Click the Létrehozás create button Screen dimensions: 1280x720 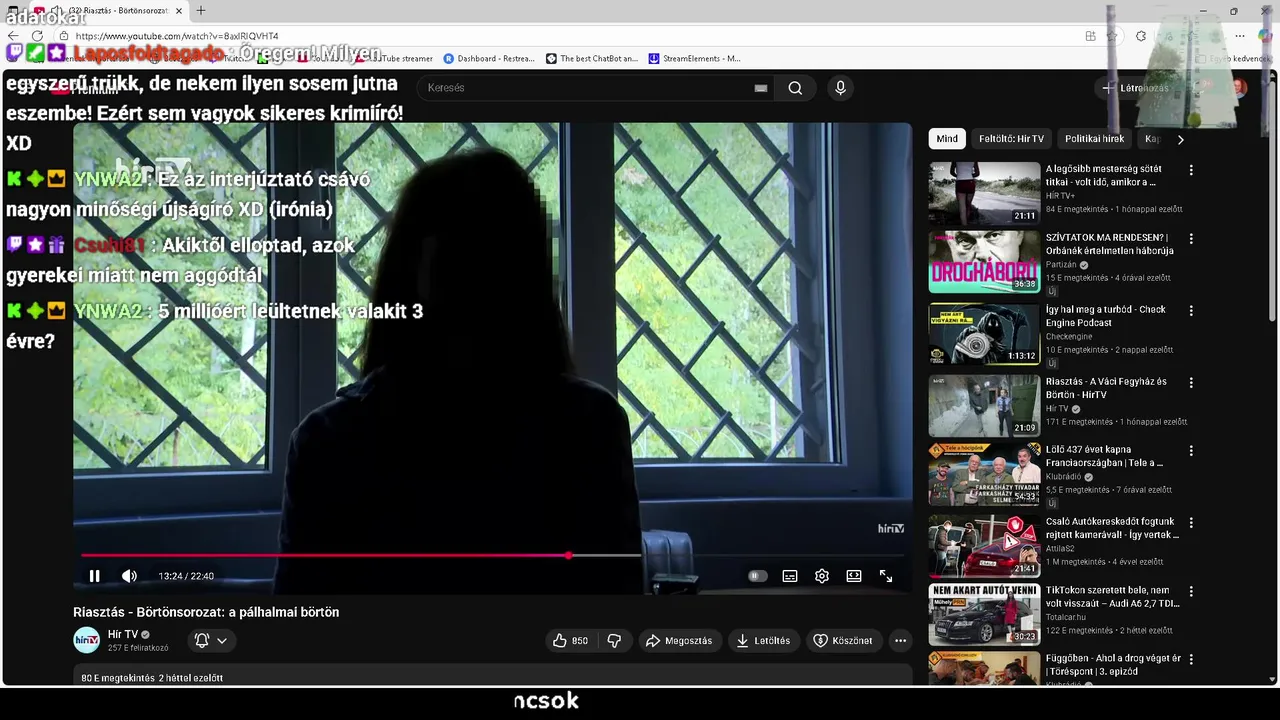(x=1136, y=88)
